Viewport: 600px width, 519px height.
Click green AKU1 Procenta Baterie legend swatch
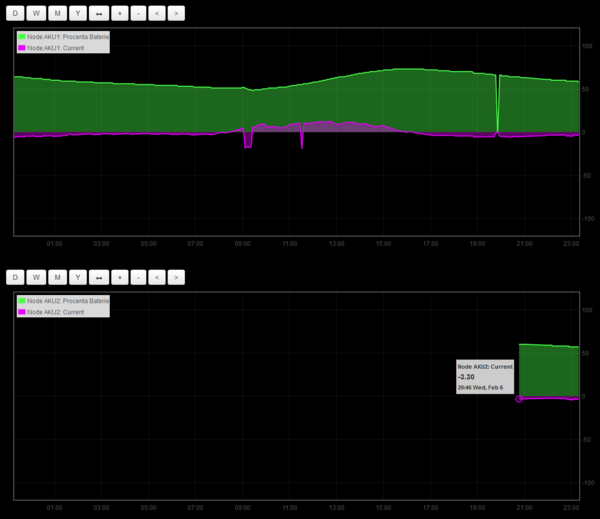coord(22,37)
